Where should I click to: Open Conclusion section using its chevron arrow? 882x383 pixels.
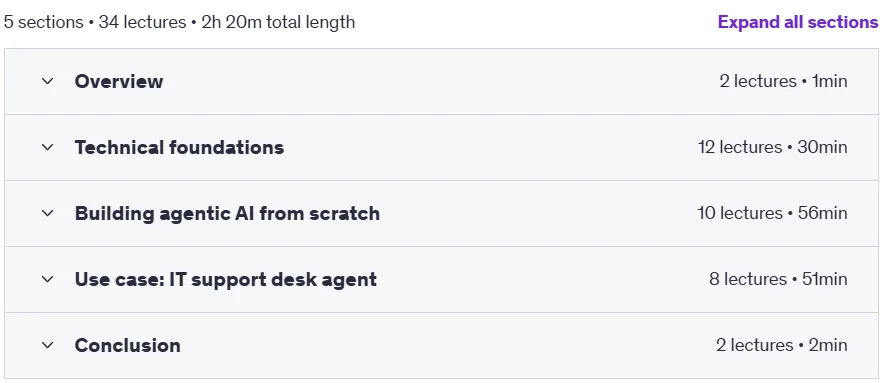pos(48,345)
